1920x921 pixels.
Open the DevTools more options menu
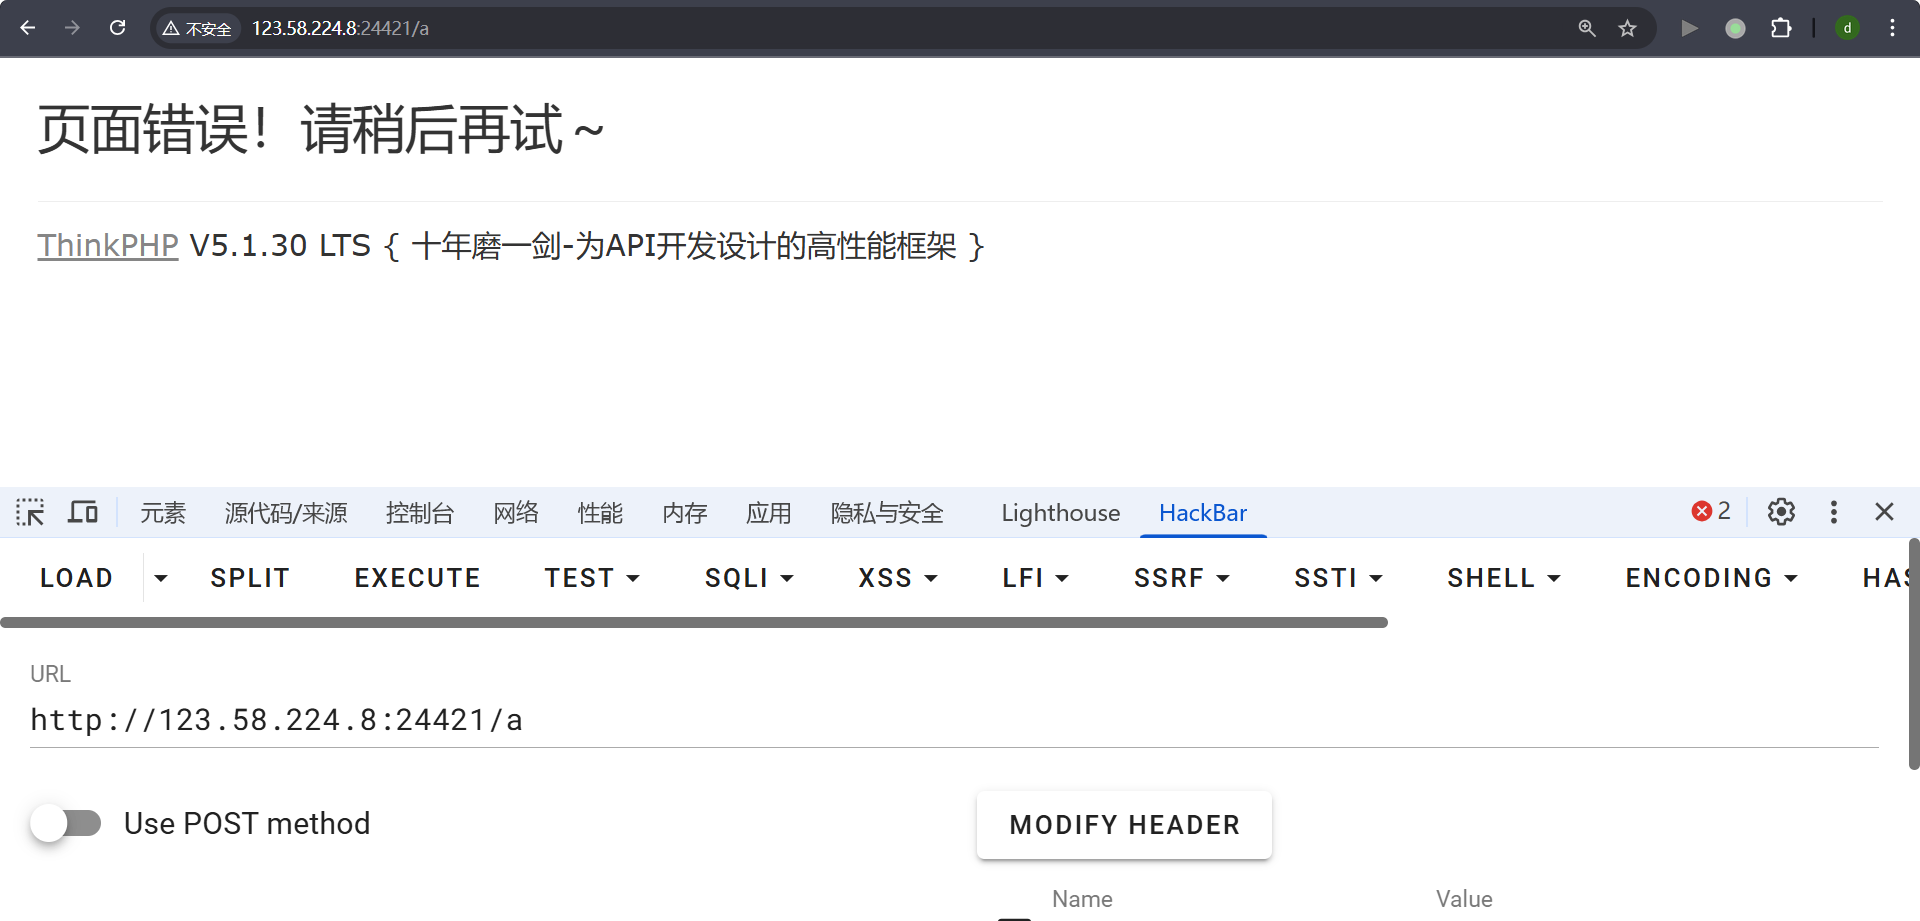pos(1833,512)
